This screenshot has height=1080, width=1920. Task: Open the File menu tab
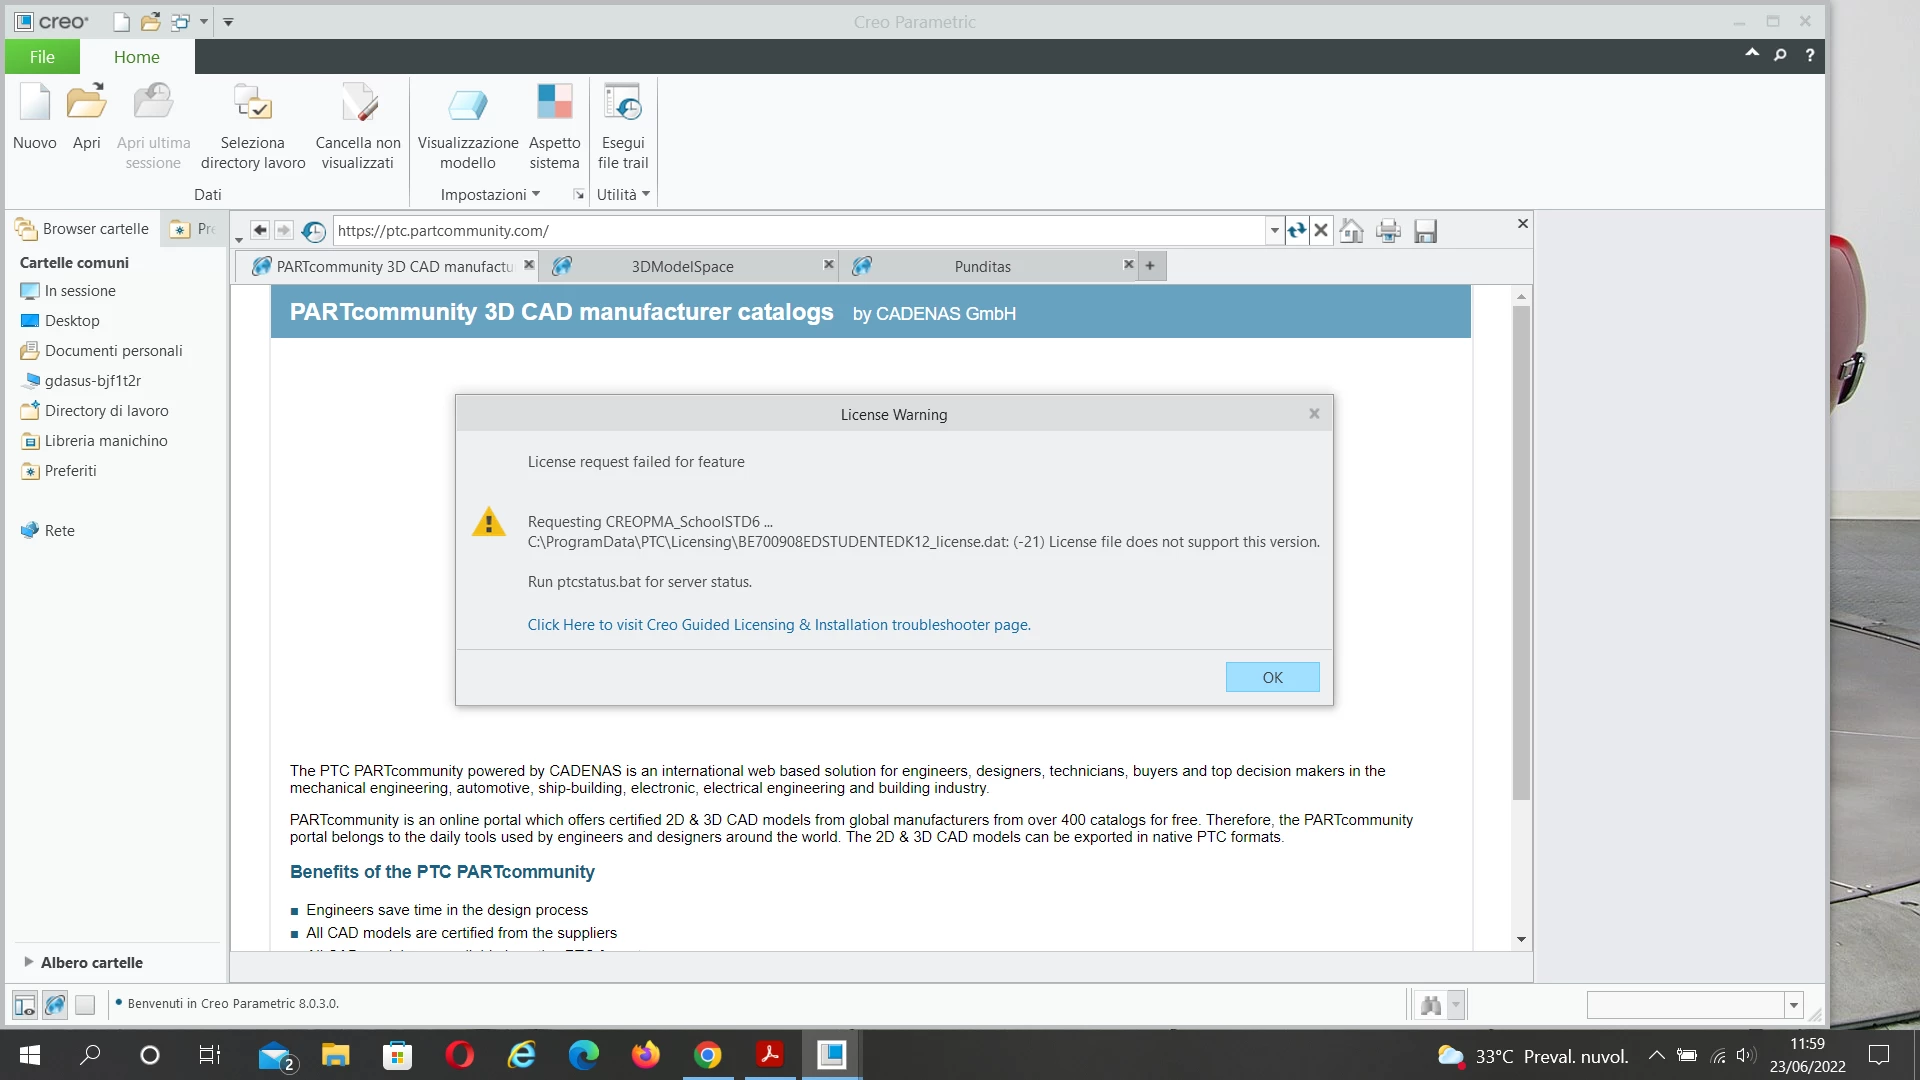(42, 57)
